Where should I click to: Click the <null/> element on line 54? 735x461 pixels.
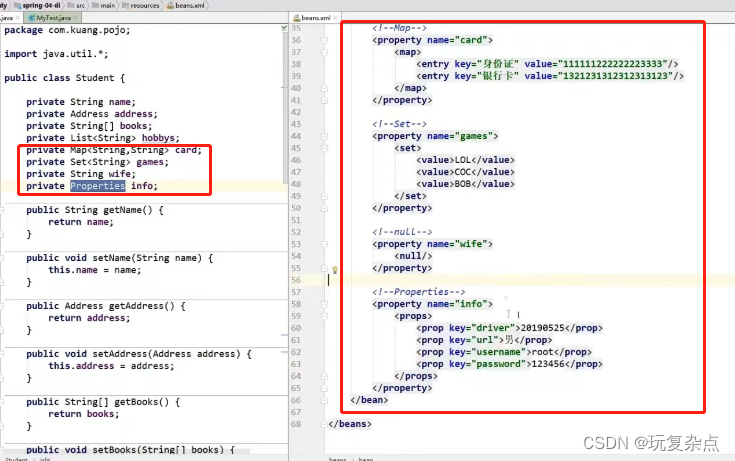pyautogui.click(x=413, y=256)
